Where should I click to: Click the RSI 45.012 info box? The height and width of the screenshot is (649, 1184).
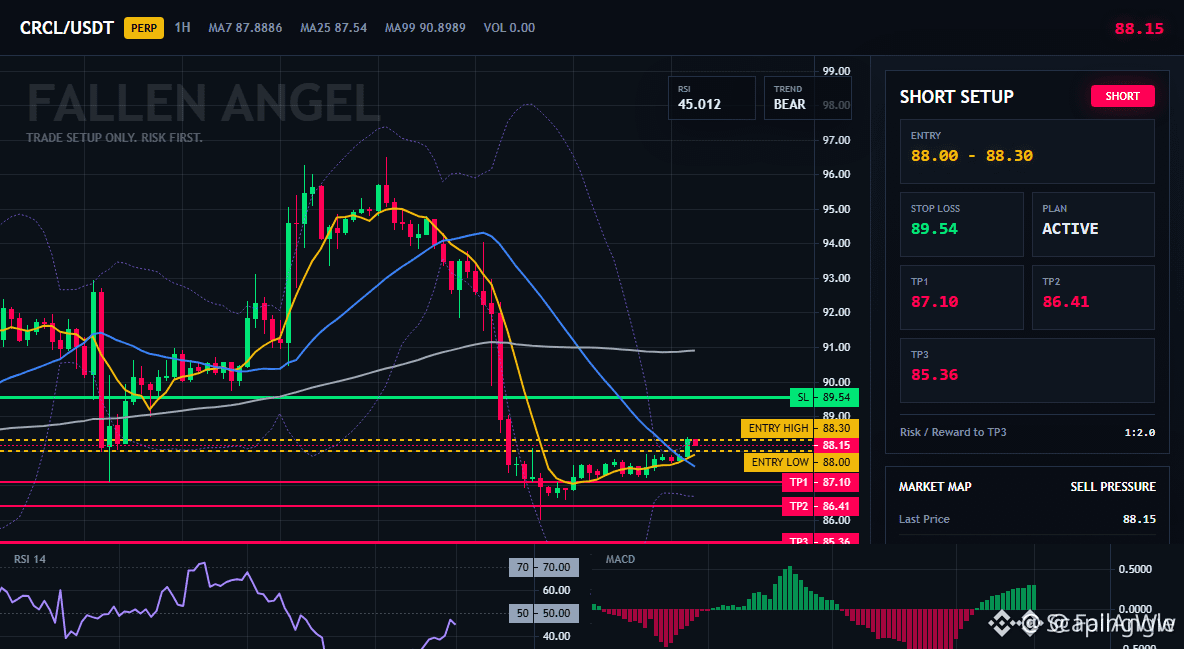711,98
